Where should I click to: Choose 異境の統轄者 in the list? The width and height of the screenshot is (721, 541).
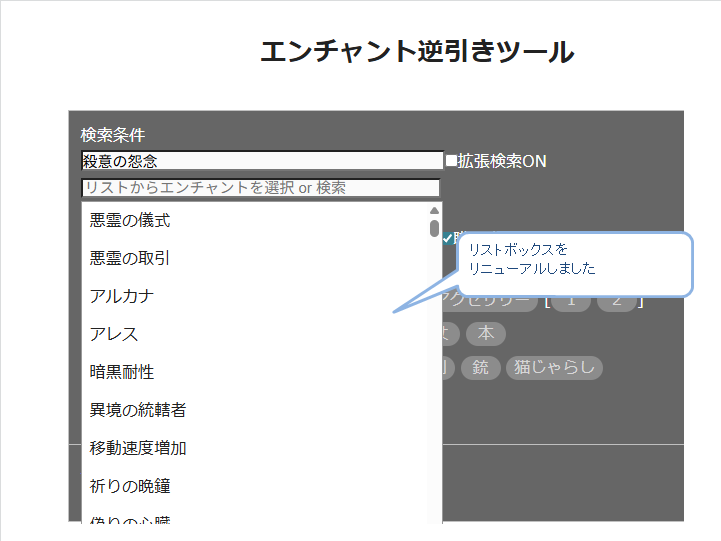click(138, 410)
